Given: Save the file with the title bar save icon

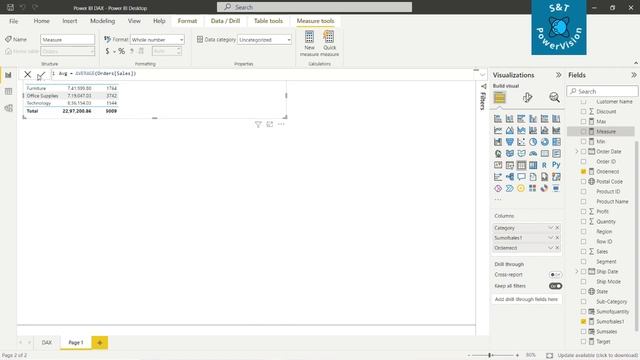Looking at the screenshot, I should coord(10,7).
